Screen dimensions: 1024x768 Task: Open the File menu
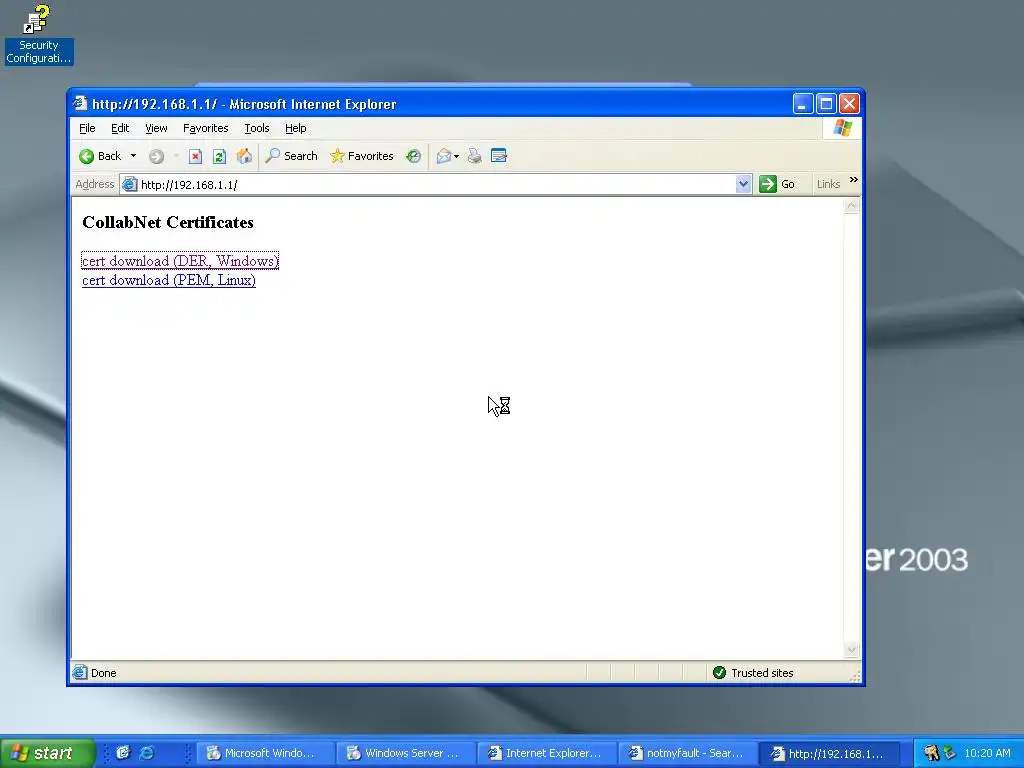pos(87,128)
